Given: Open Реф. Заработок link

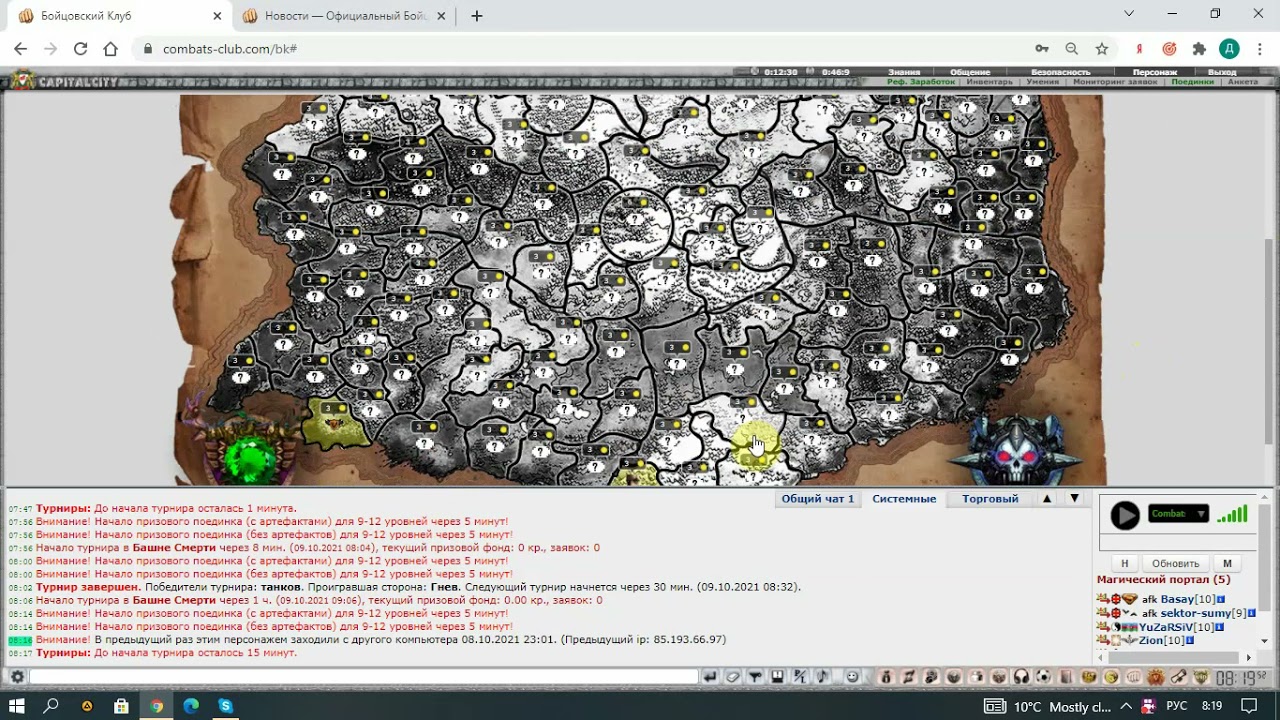Looking at the screenshot, I should (921, 82).
